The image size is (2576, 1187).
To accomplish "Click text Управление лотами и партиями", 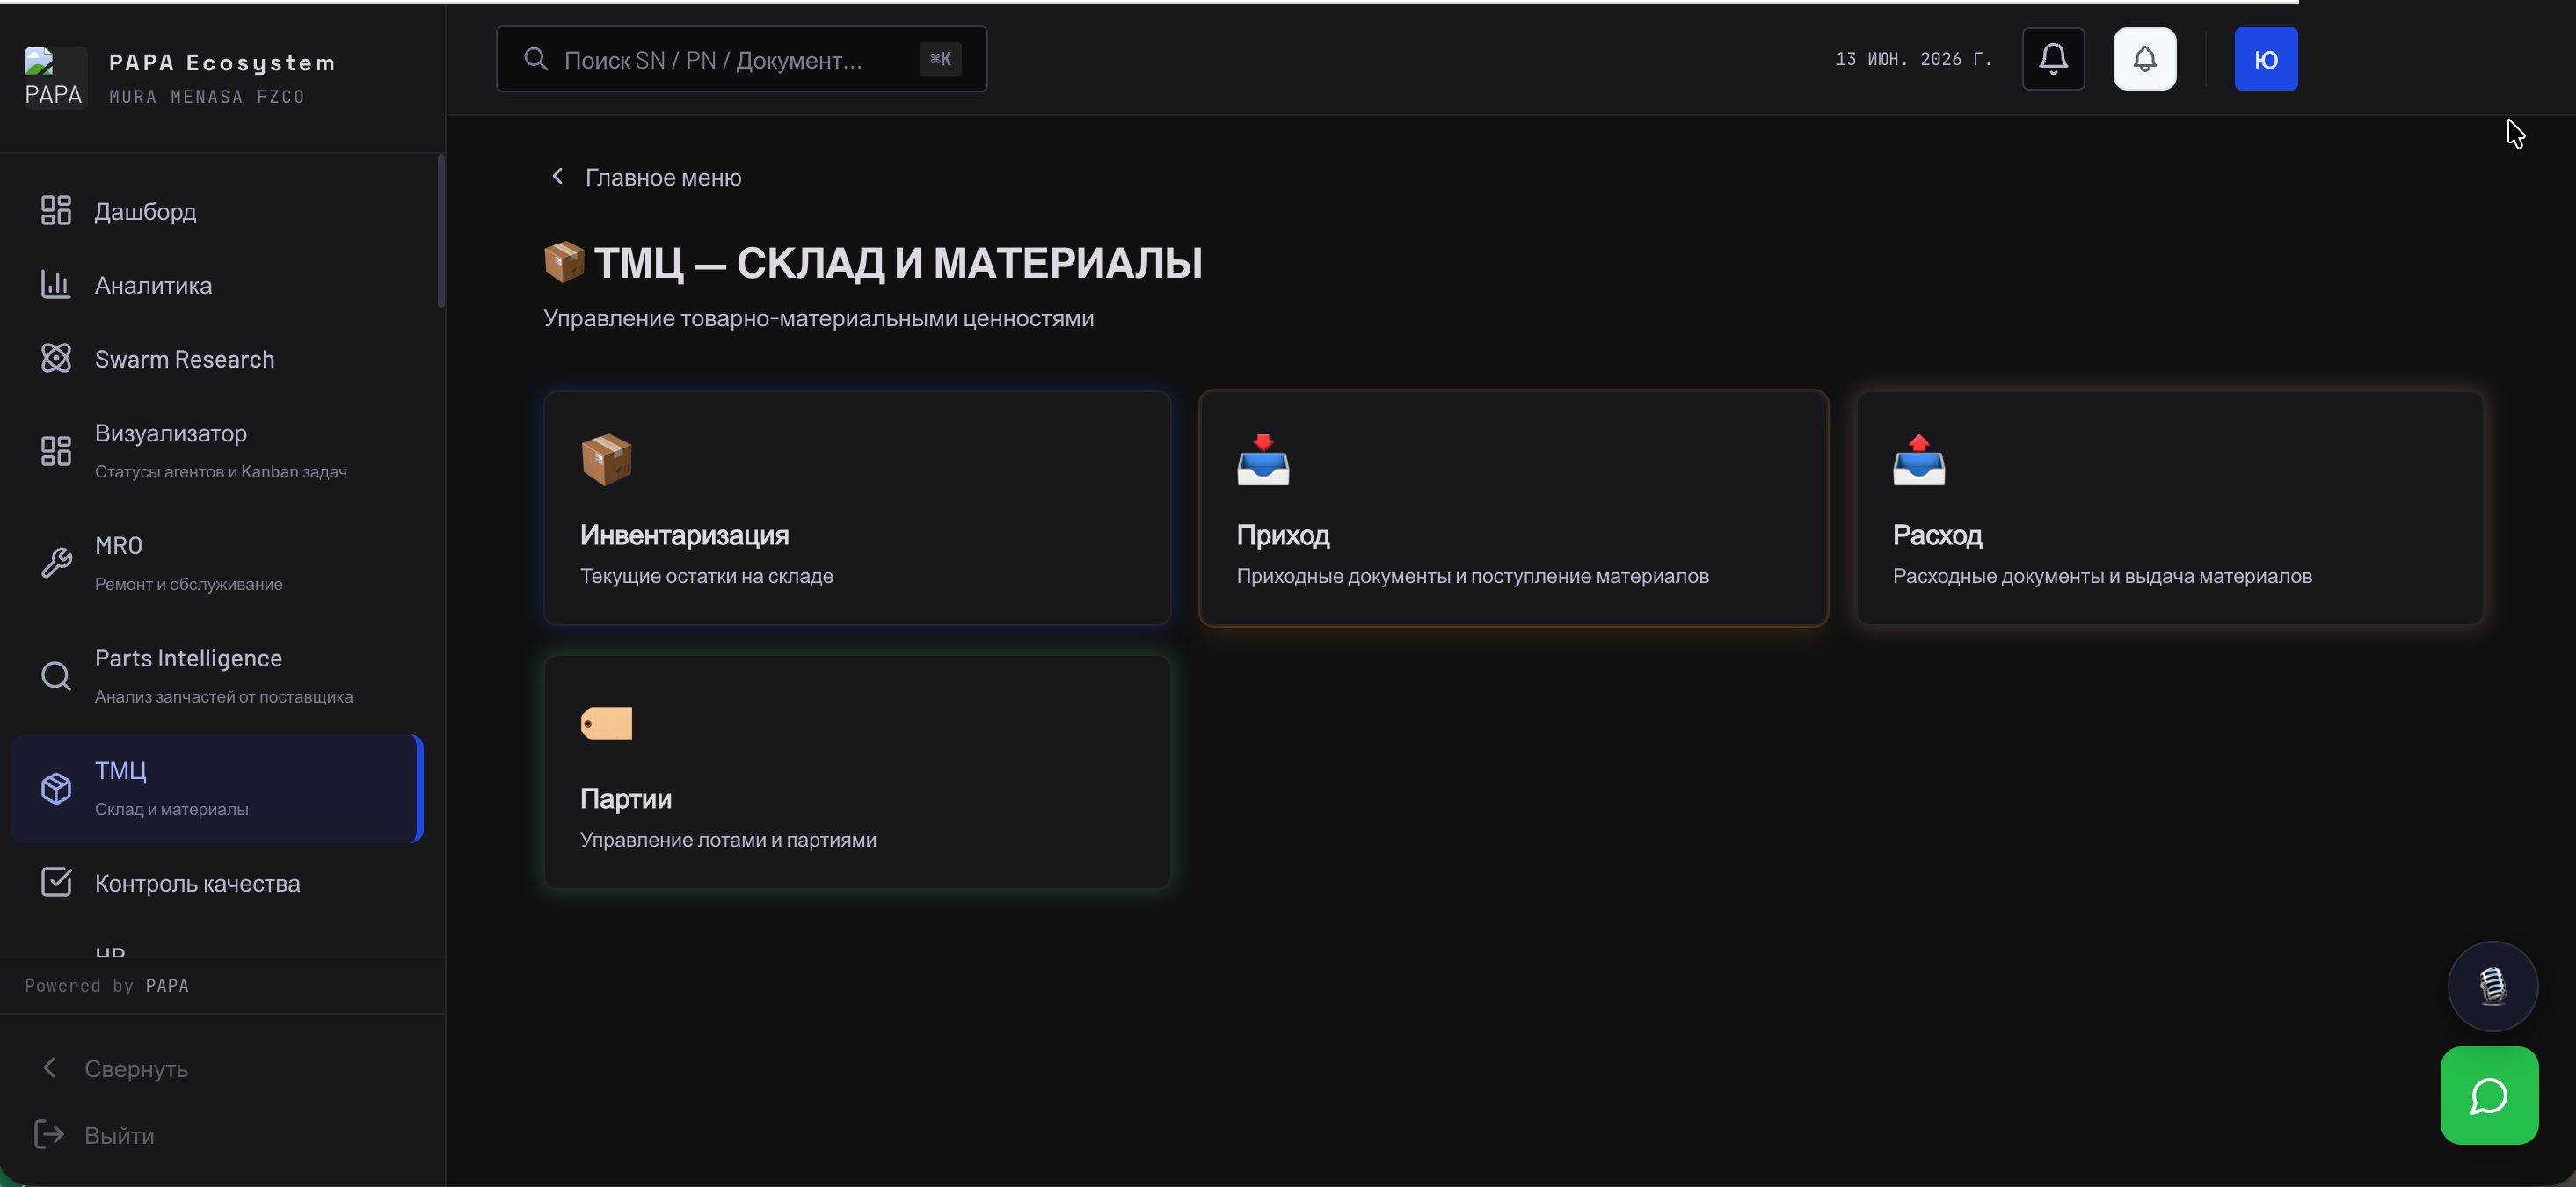I will coord(728,840).
